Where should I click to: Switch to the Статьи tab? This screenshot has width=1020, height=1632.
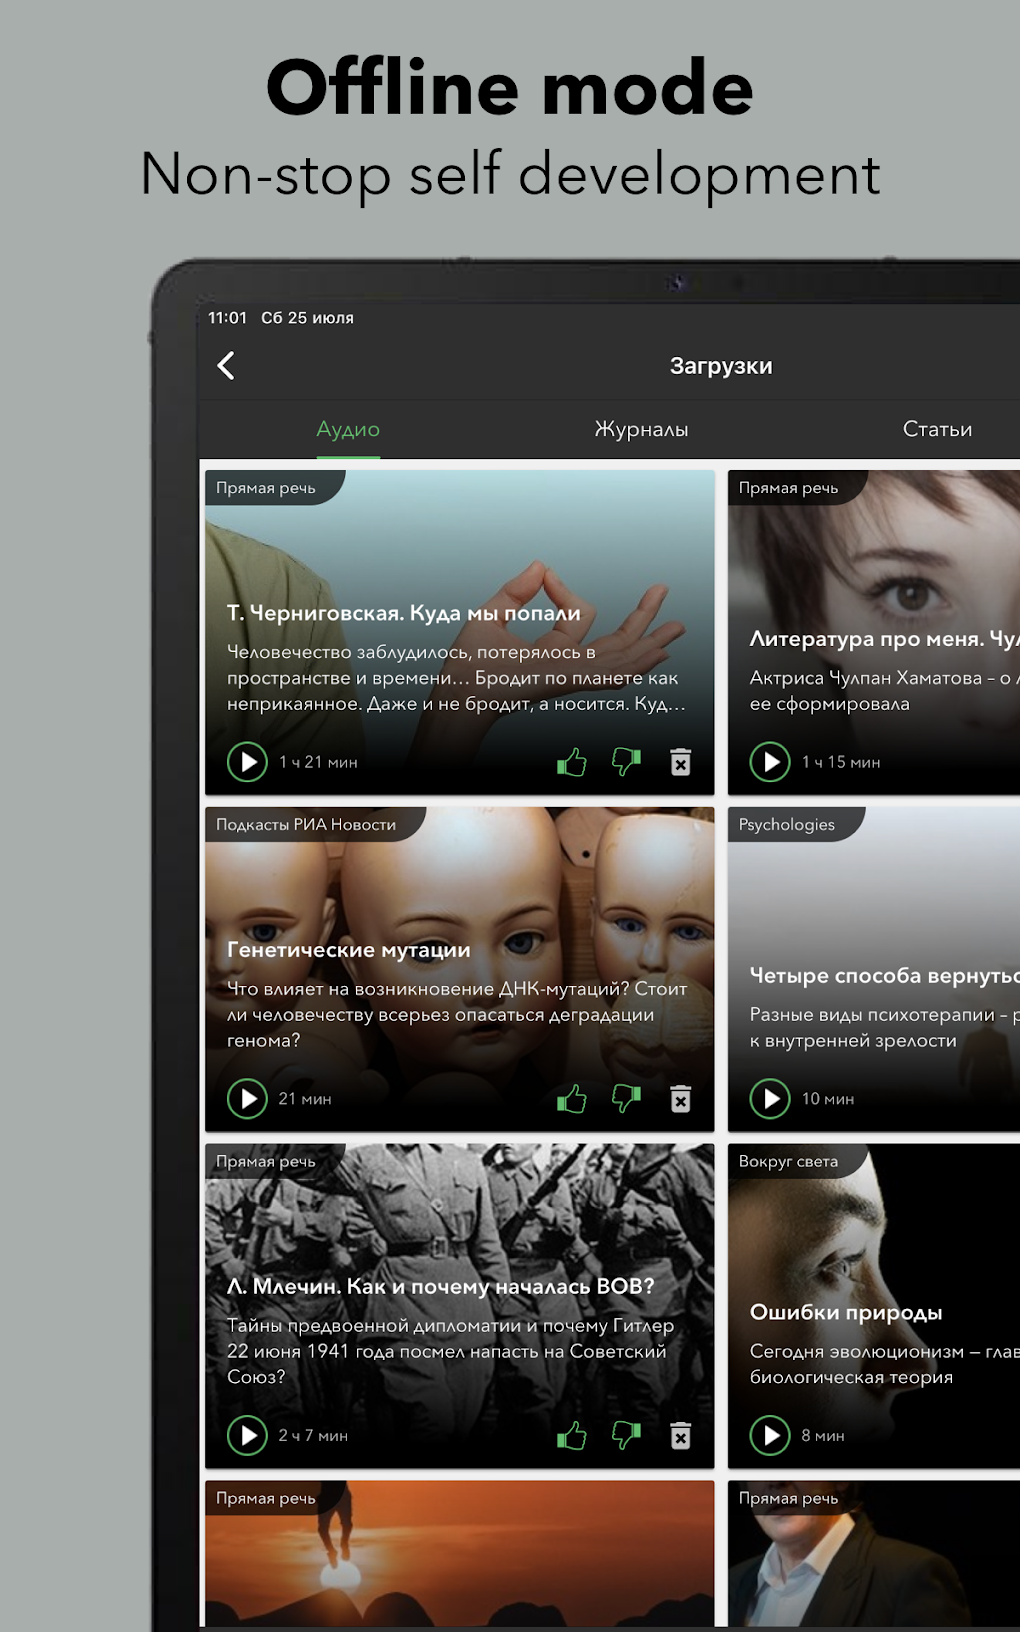tap(937, 429)
